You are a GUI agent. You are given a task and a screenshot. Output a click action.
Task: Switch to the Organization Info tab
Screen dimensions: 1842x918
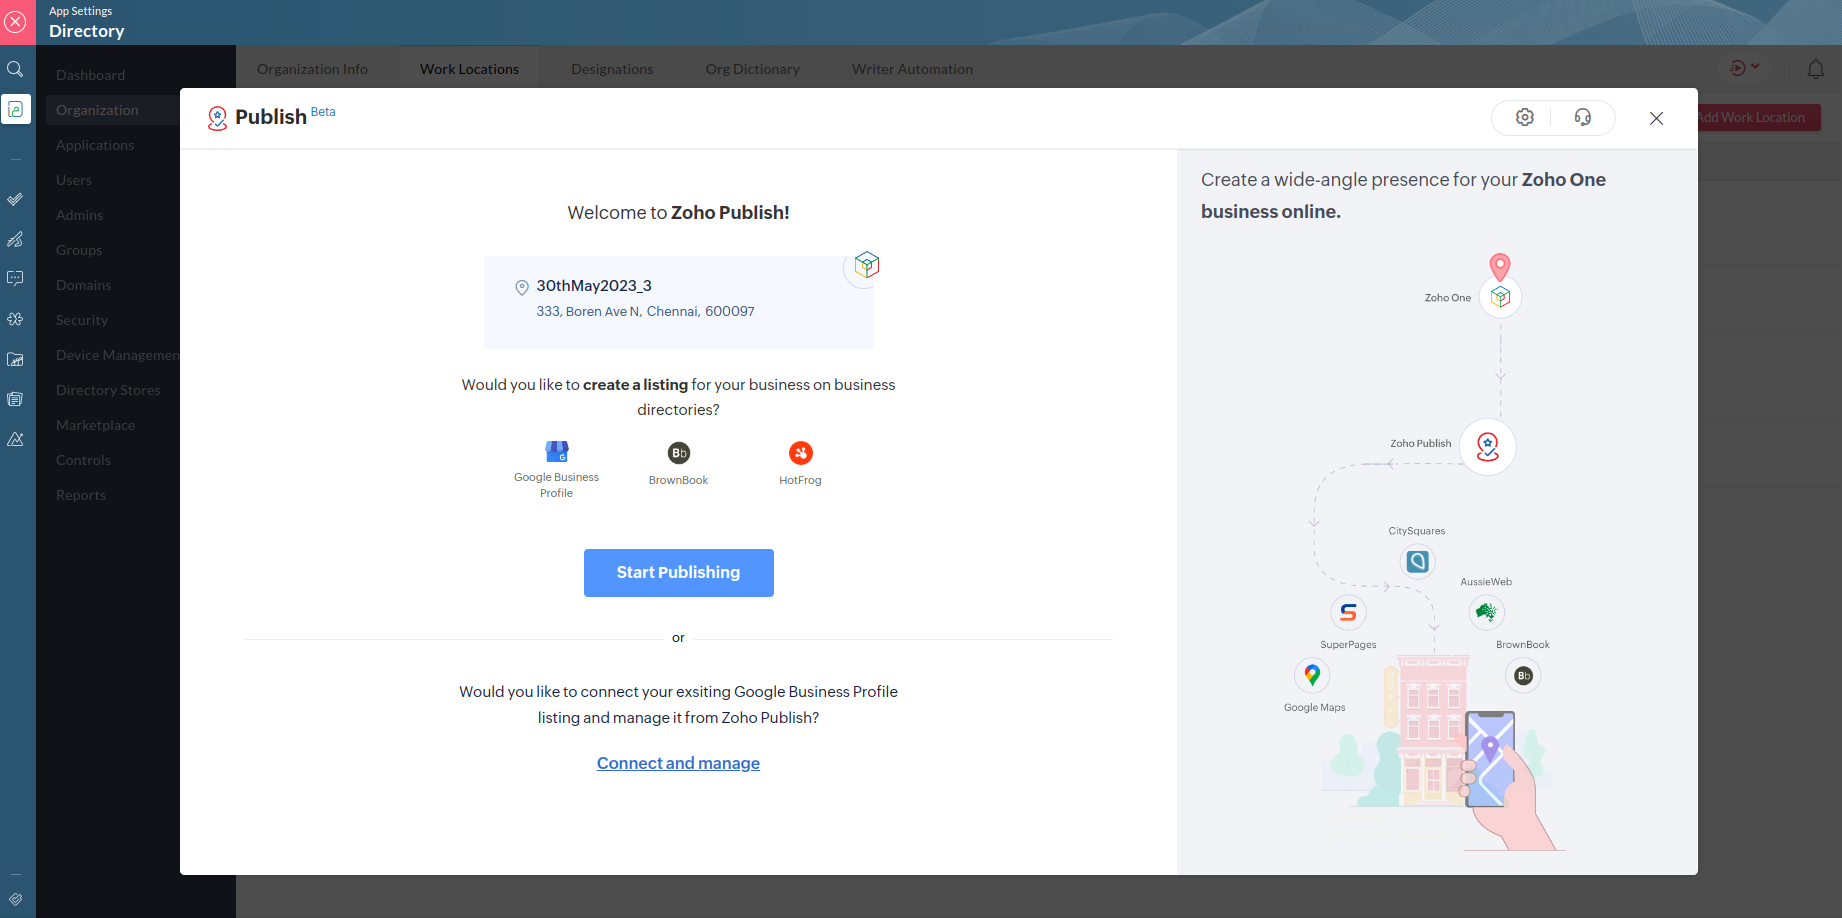(x=312, y=69)
